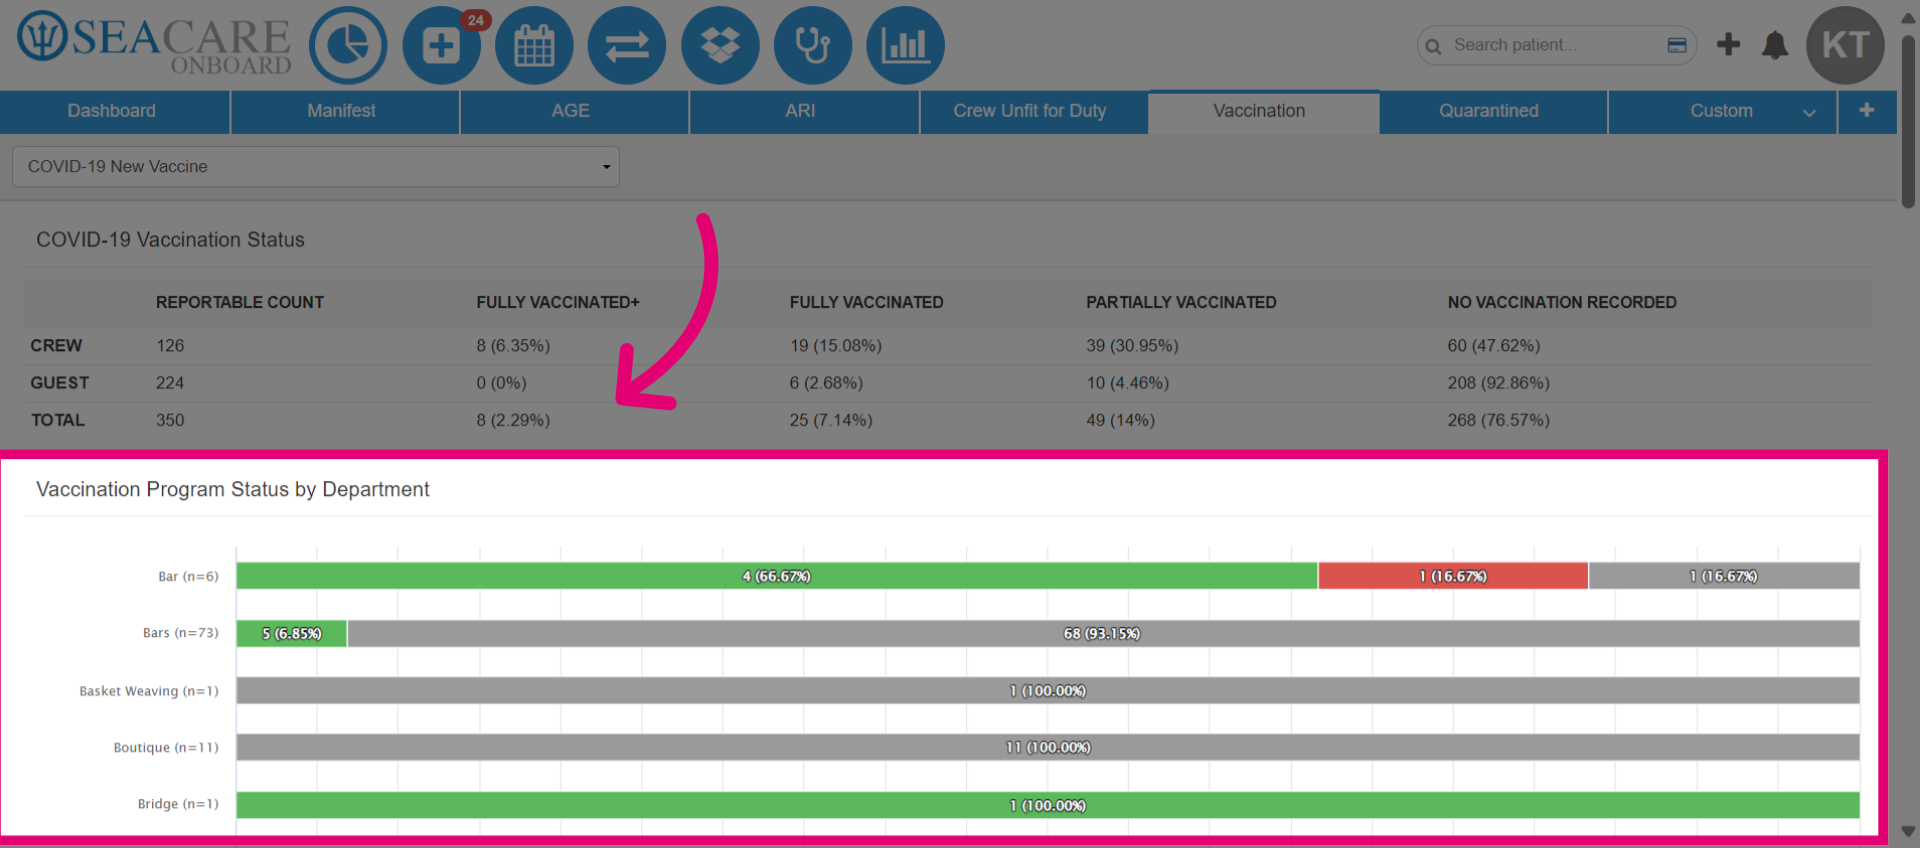The image size is (1920, 848).
Task: Click the page vertical scrollbar
Action: (1908, 120)
